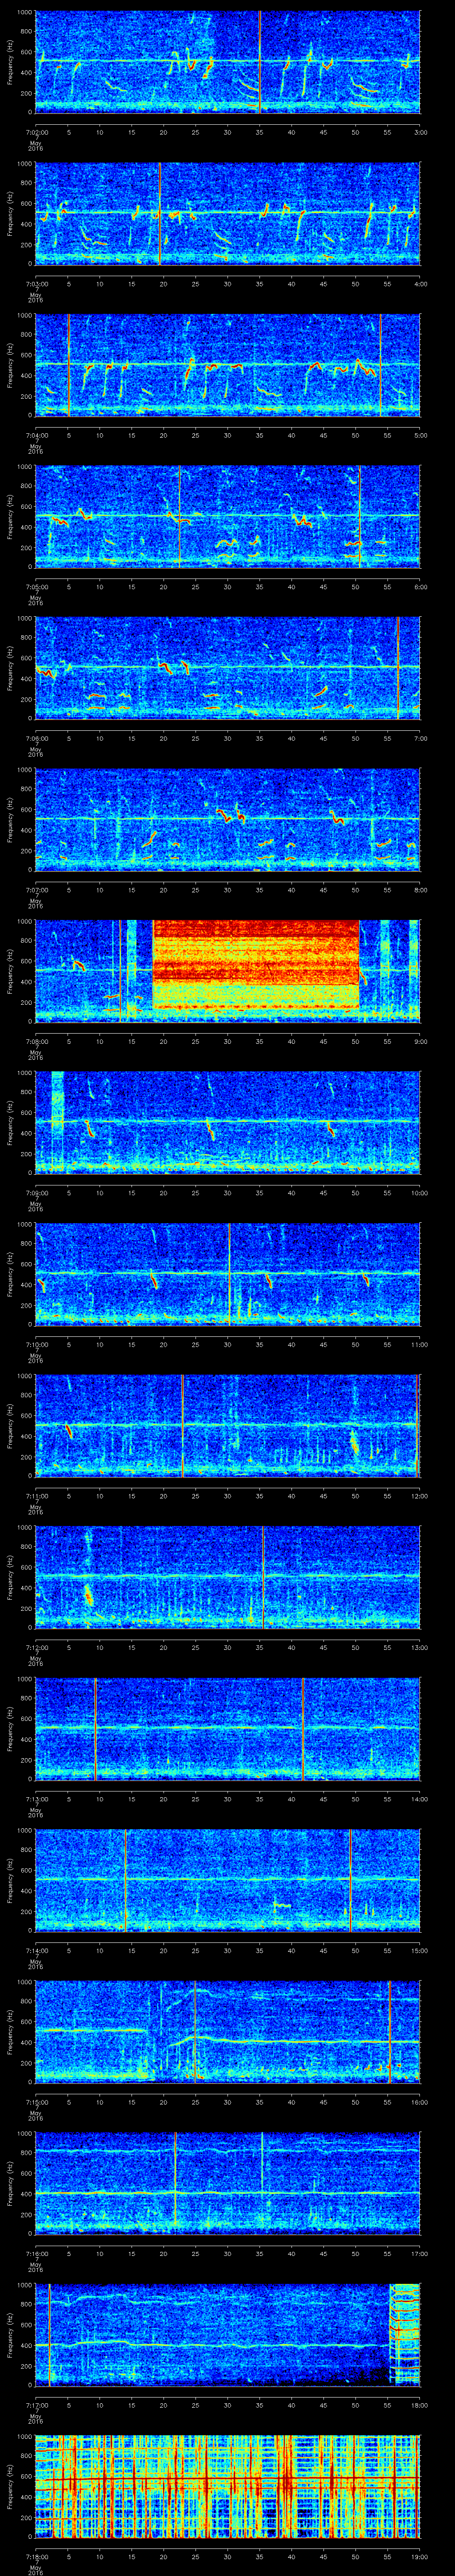The height and width of the screenshot is (2576, 455).
Task: Click the red broadband noise block in 7:08:00 panel
Action: click(x=256, y=964)
